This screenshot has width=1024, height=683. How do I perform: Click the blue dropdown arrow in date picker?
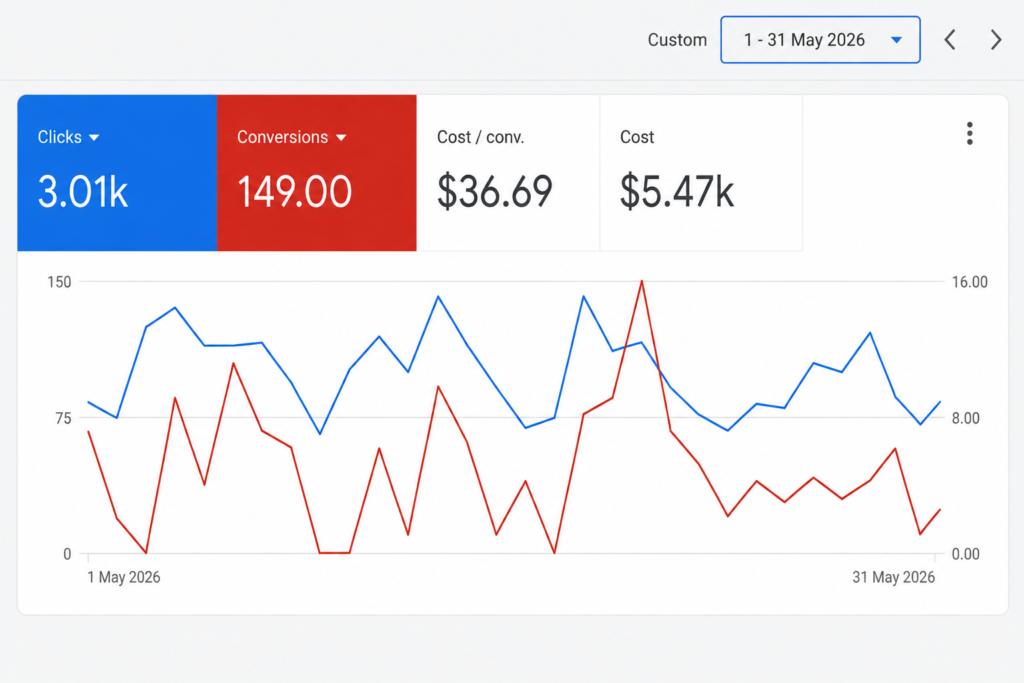(897, 40)
